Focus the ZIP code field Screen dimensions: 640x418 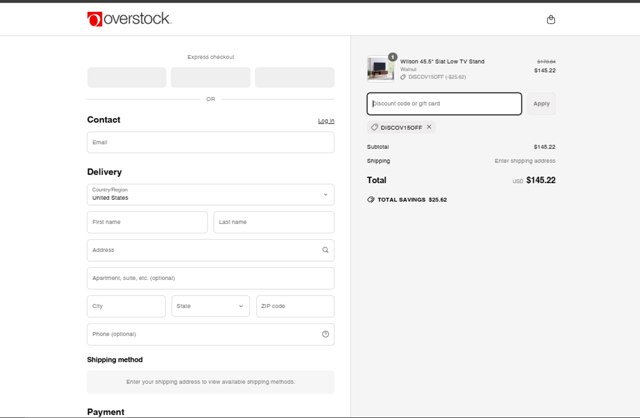[295, 306]
